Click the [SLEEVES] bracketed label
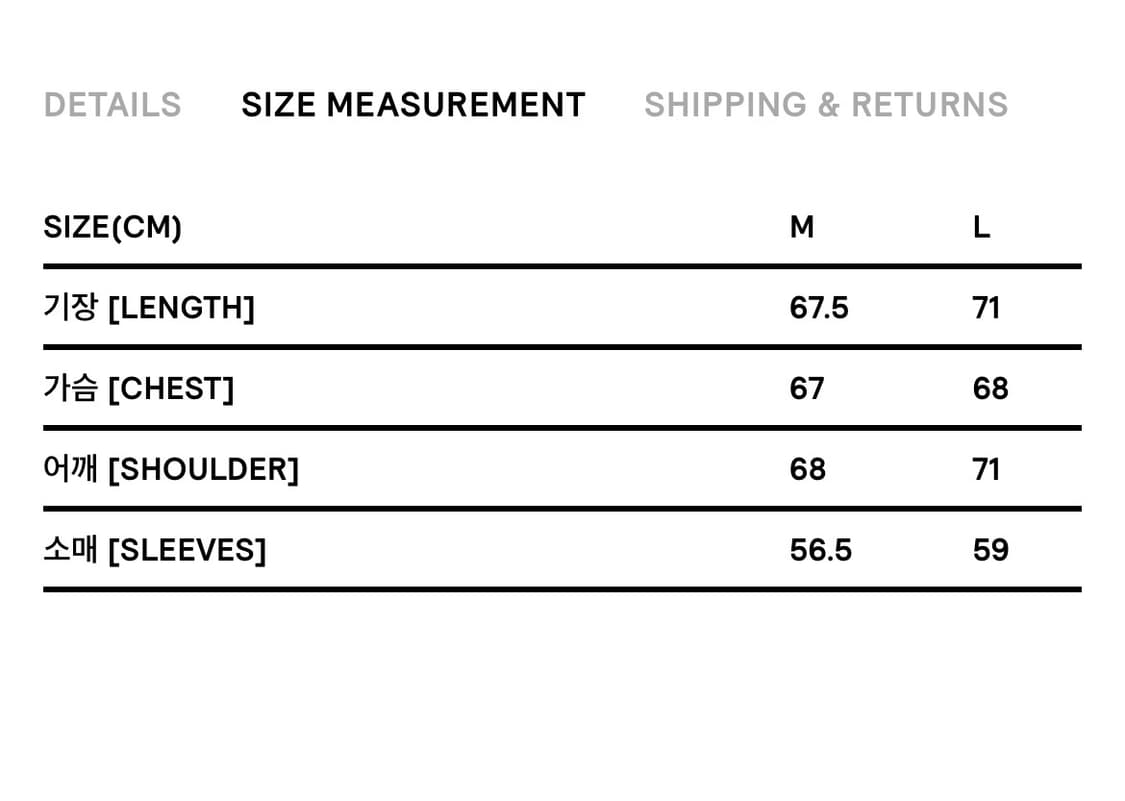 [186, 550]
